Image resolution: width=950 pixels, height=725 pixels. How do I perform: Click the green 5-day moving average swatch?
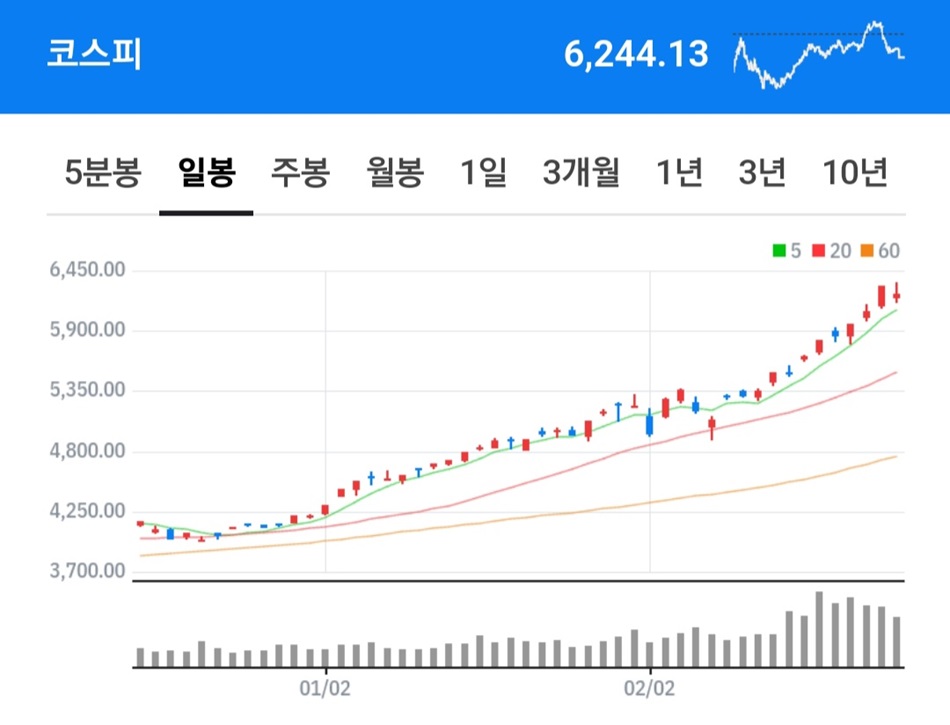point(779,250)
